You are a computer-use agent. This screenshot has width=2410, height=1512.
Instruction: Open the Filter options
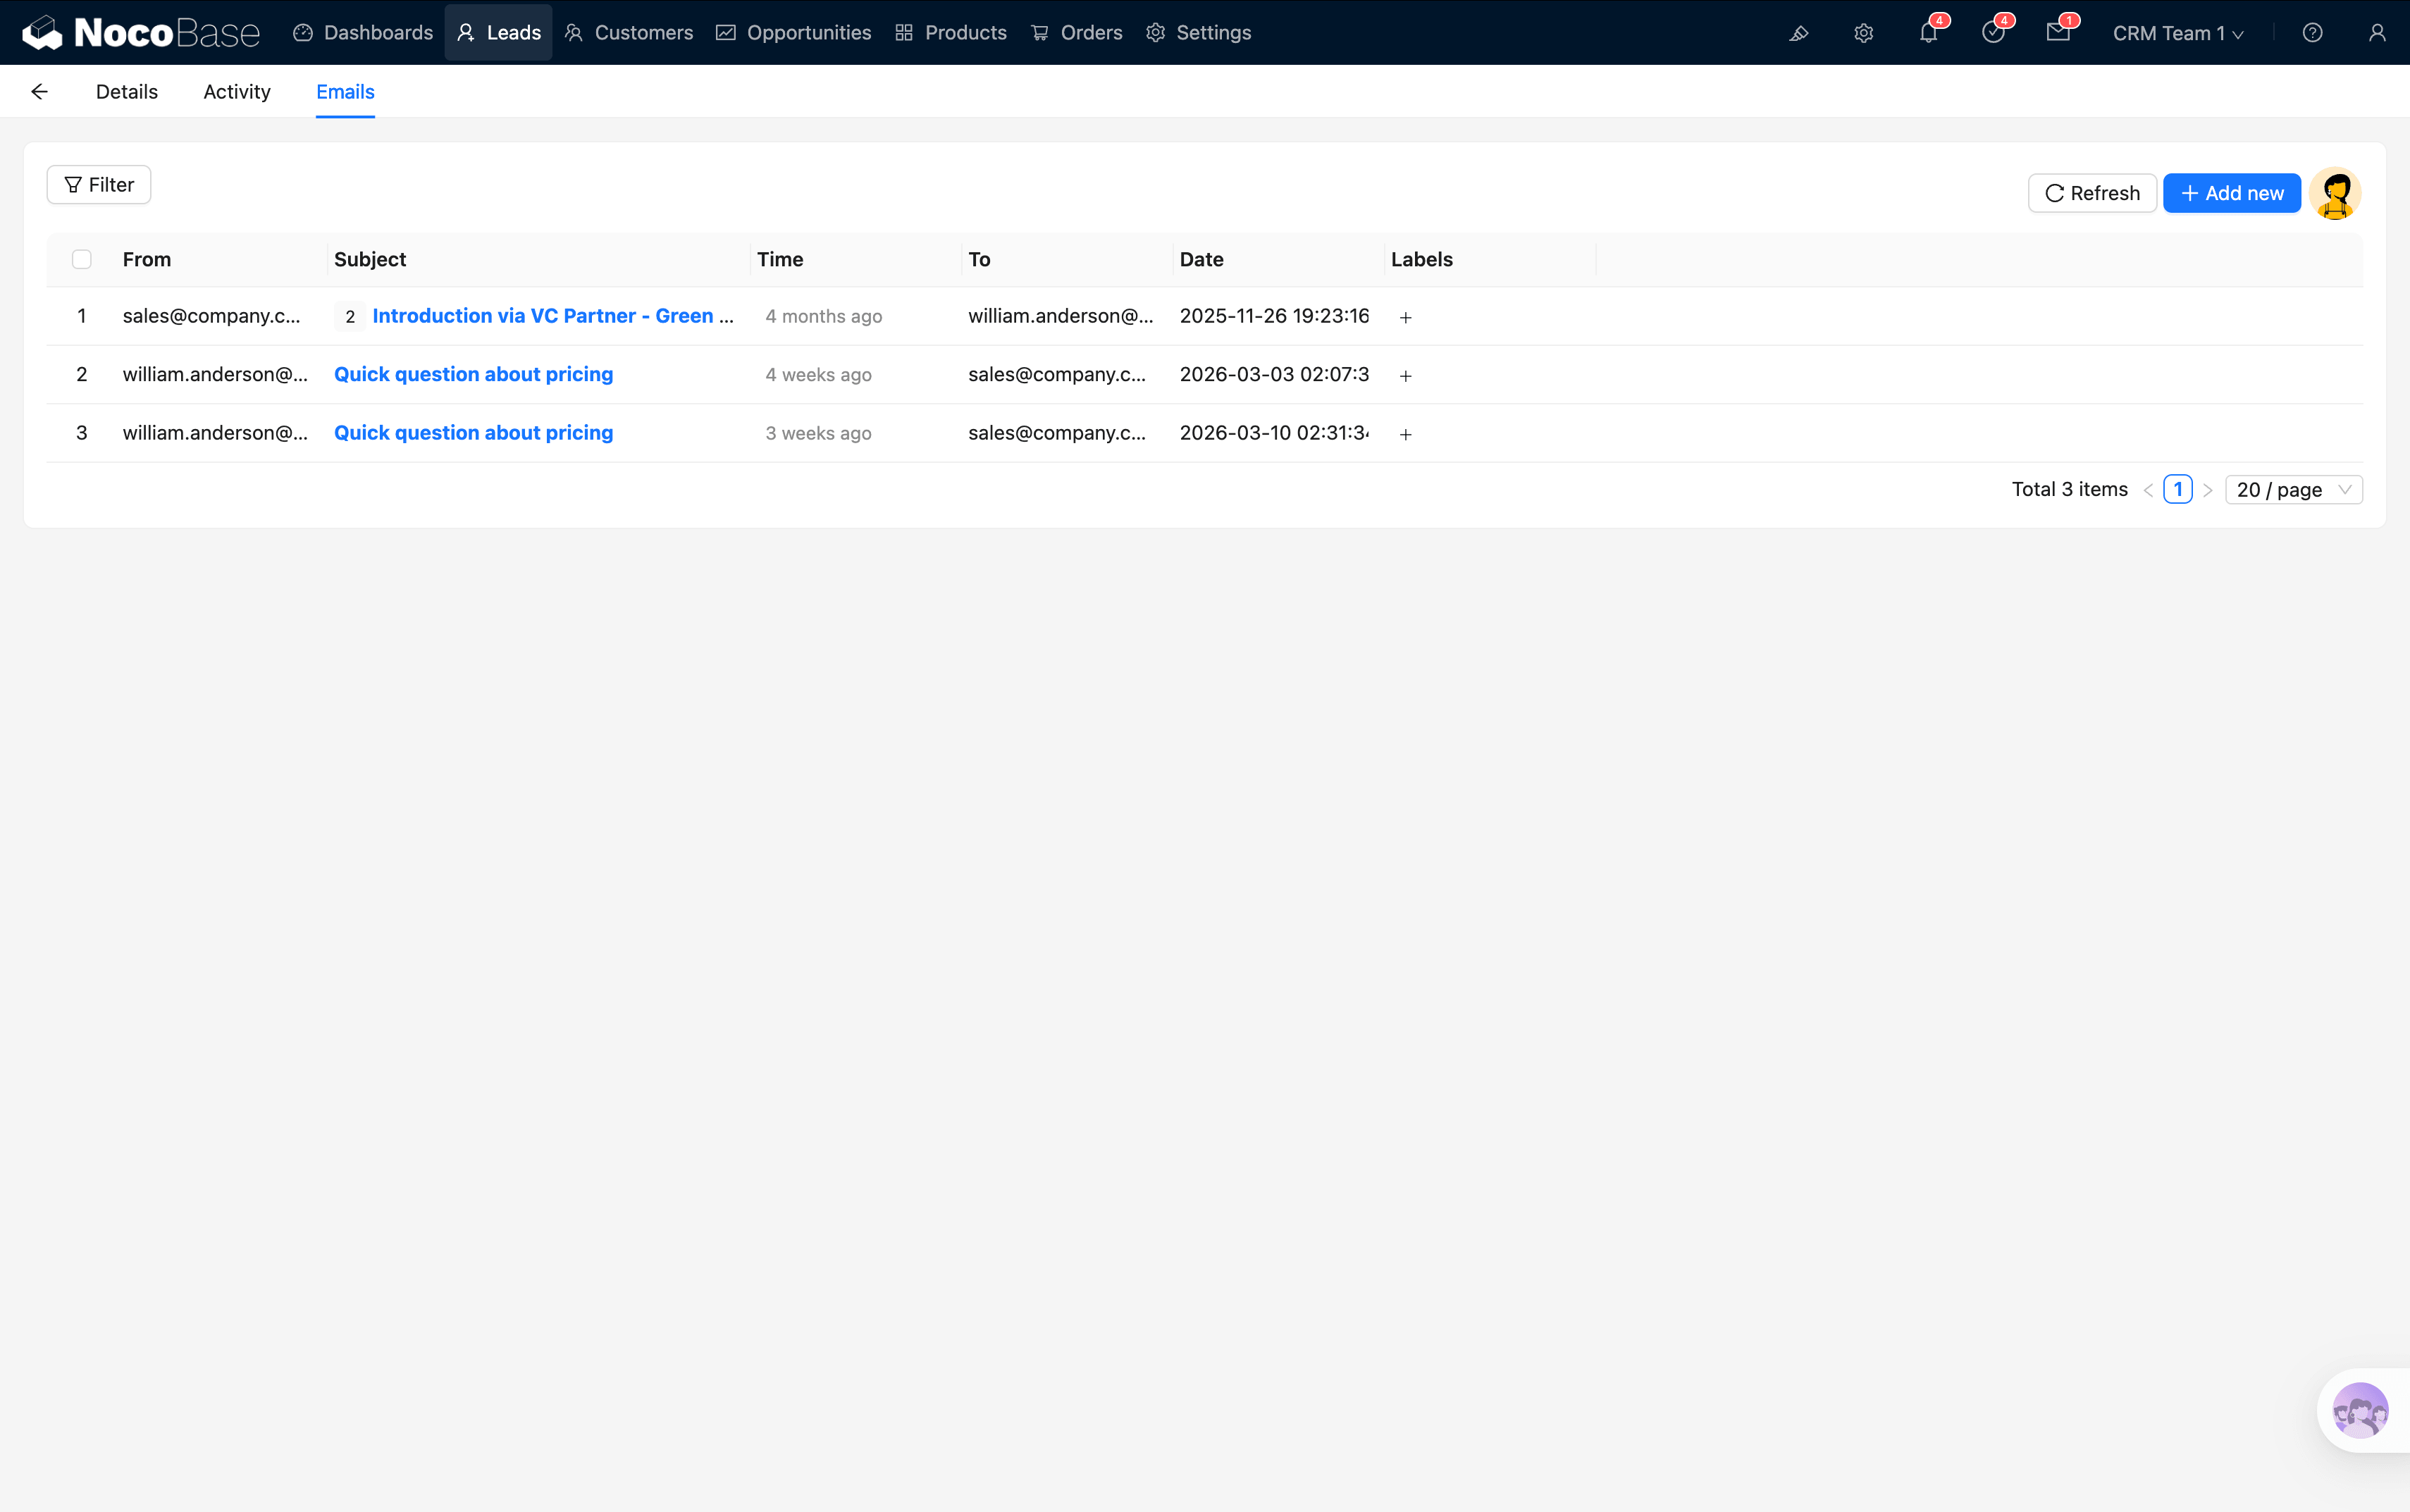point(99,185)
